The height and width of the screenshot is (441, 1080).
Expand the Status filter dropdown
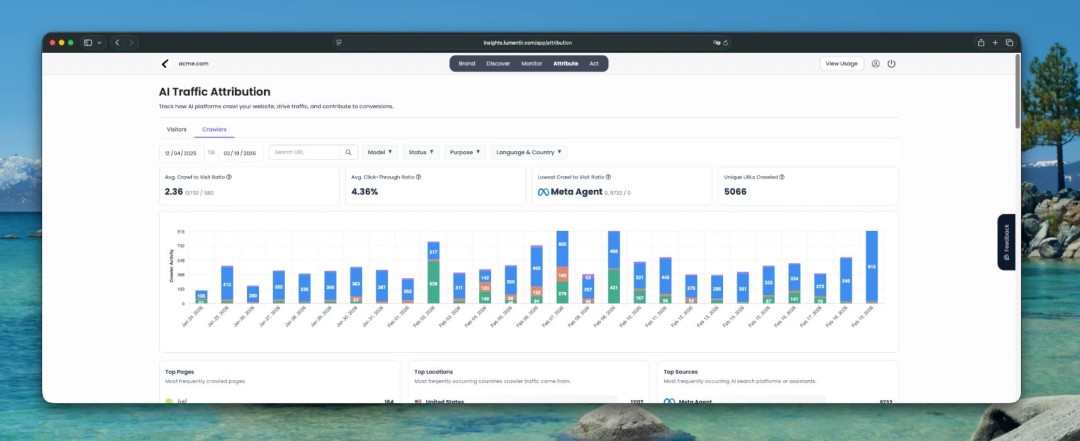pos(421,152)
